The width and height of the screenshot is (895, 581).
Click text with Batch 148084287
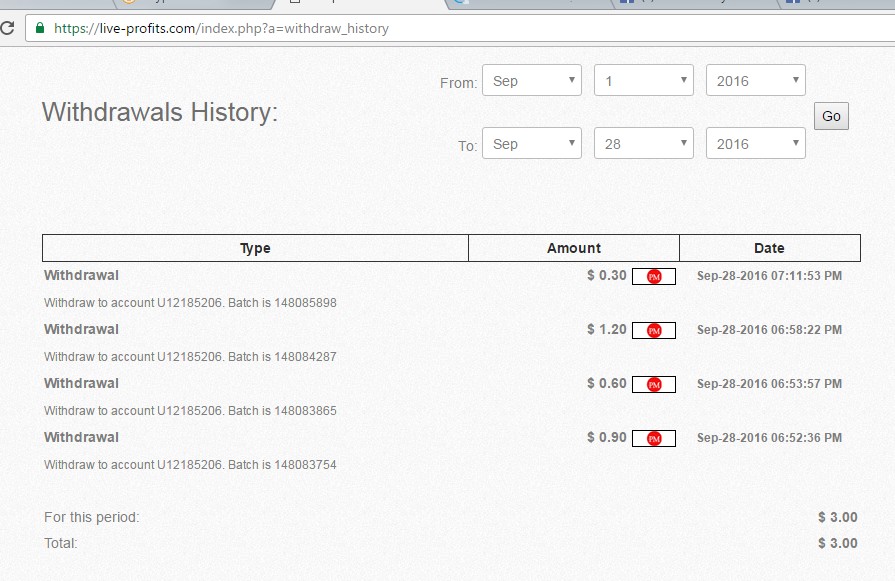[x=190, y=357]
